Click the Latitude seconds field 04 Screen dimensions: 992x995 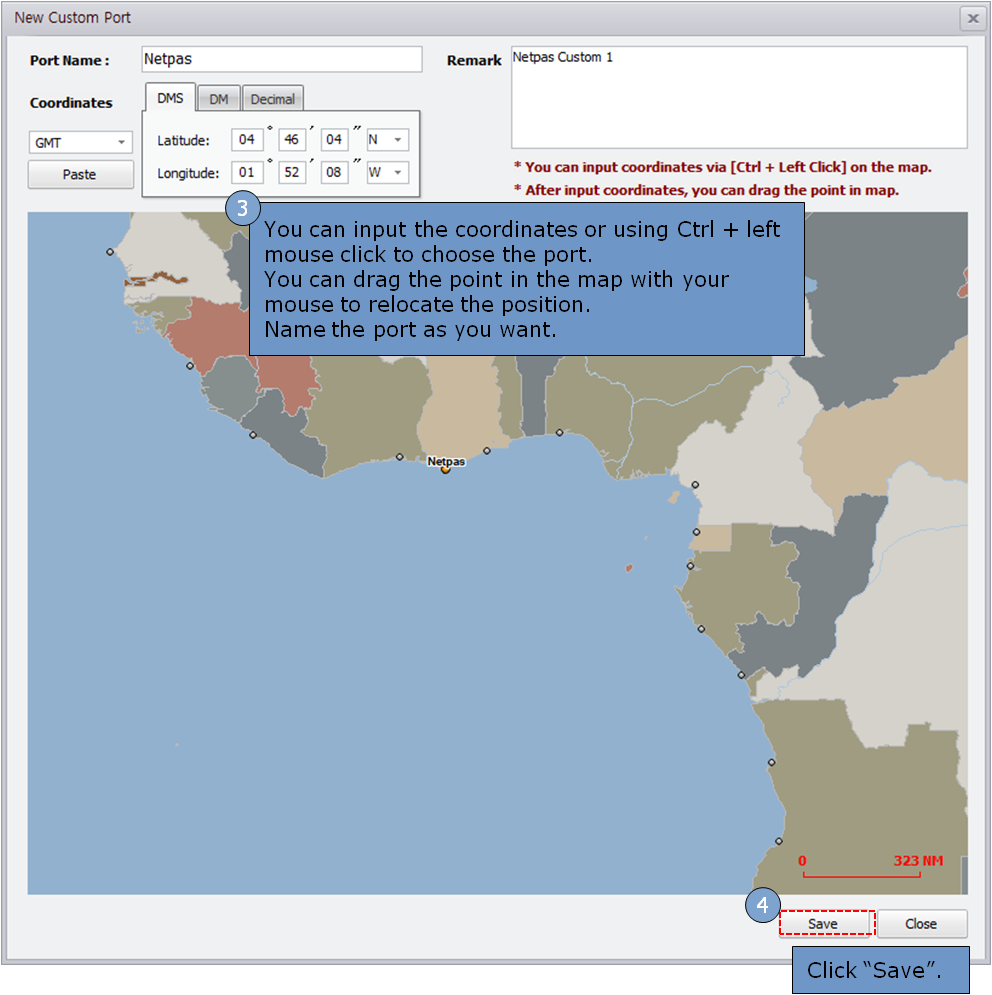tap(334, 140)
